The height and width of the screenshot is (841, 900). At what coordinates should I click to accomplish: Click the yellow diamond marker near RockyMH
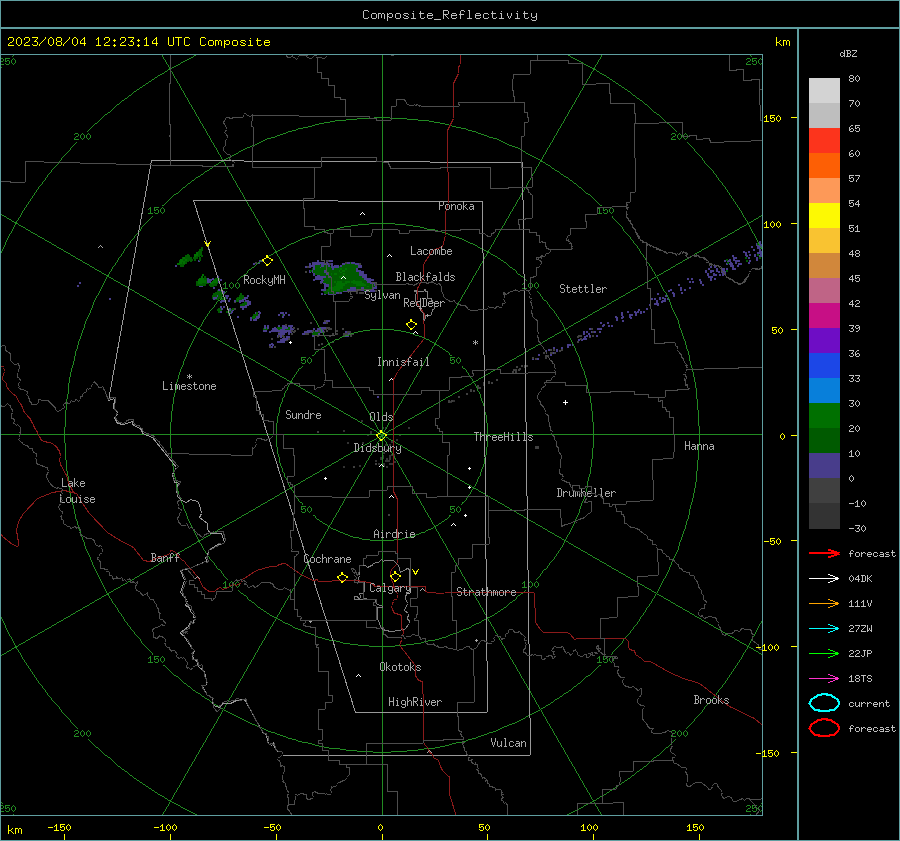[267, 261]
